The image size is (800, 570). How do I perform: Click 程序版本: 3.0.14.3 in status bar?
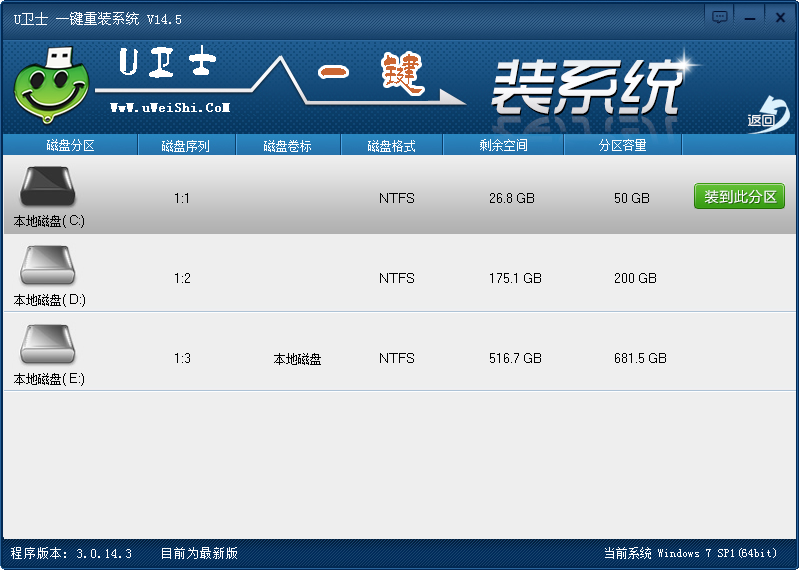71,553
